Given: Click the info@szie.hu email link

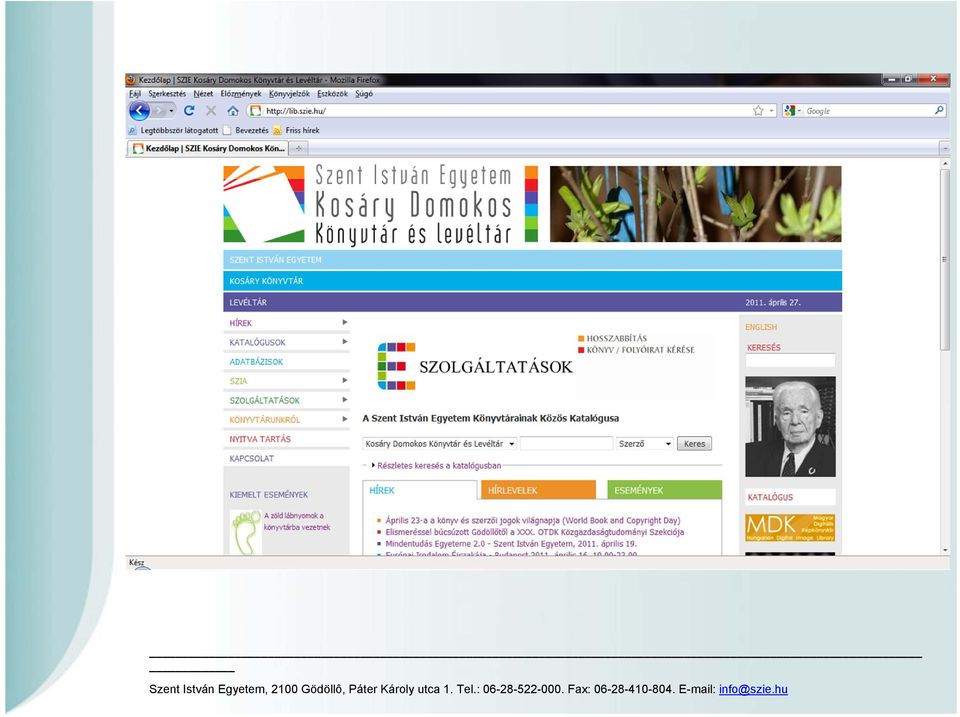Looking at the screenshot, I should coord(753,689).
